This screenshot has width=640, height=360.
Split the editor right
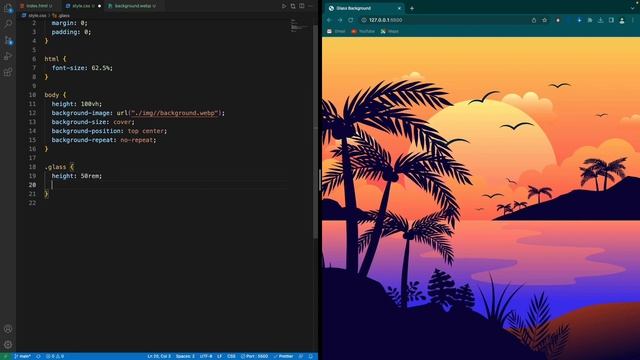tap(302, 6)
